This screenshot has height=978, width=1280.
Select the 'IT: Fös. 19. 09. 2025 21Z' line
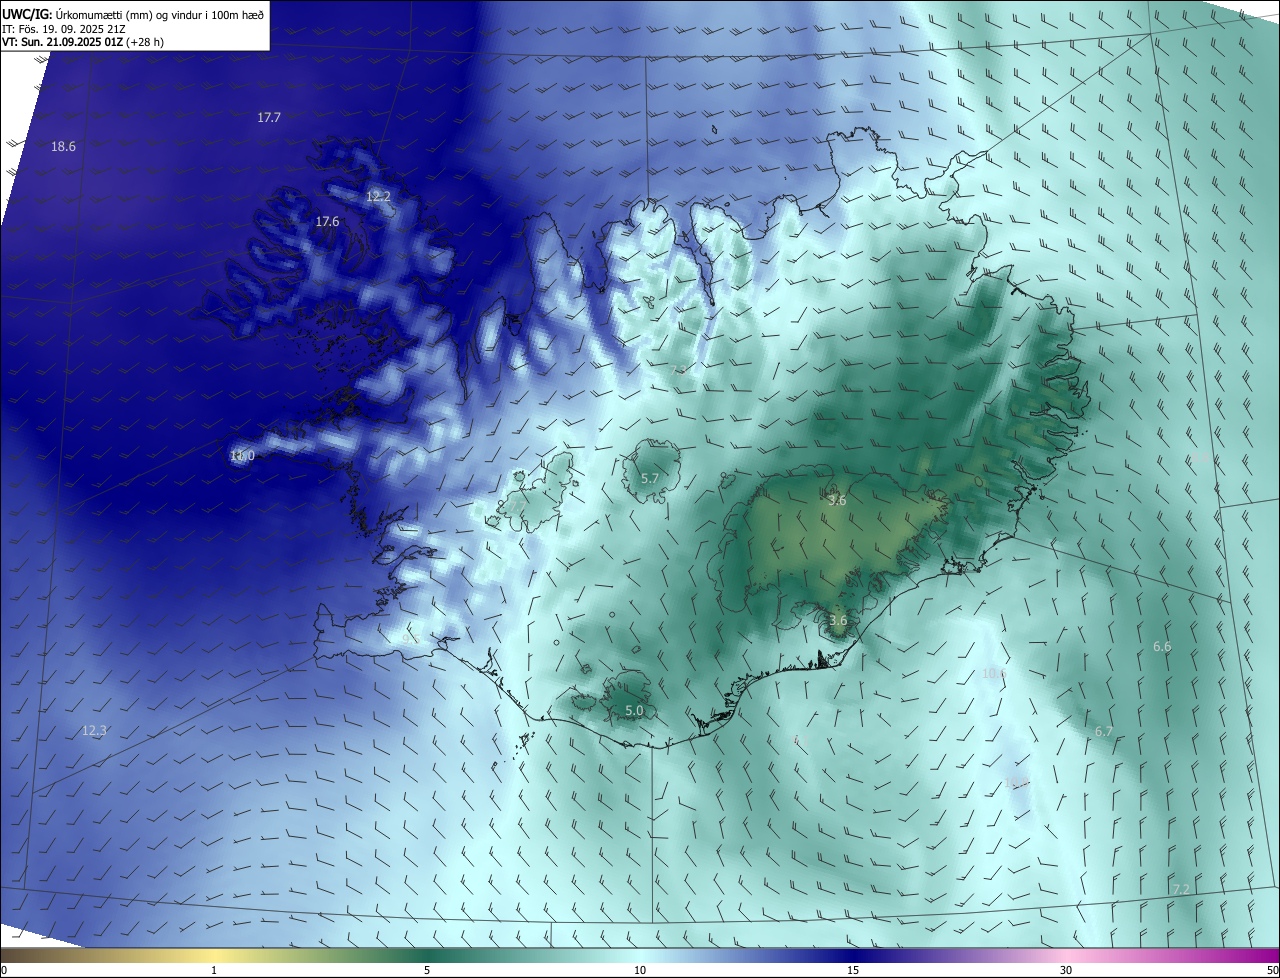(x=63, y=29)
